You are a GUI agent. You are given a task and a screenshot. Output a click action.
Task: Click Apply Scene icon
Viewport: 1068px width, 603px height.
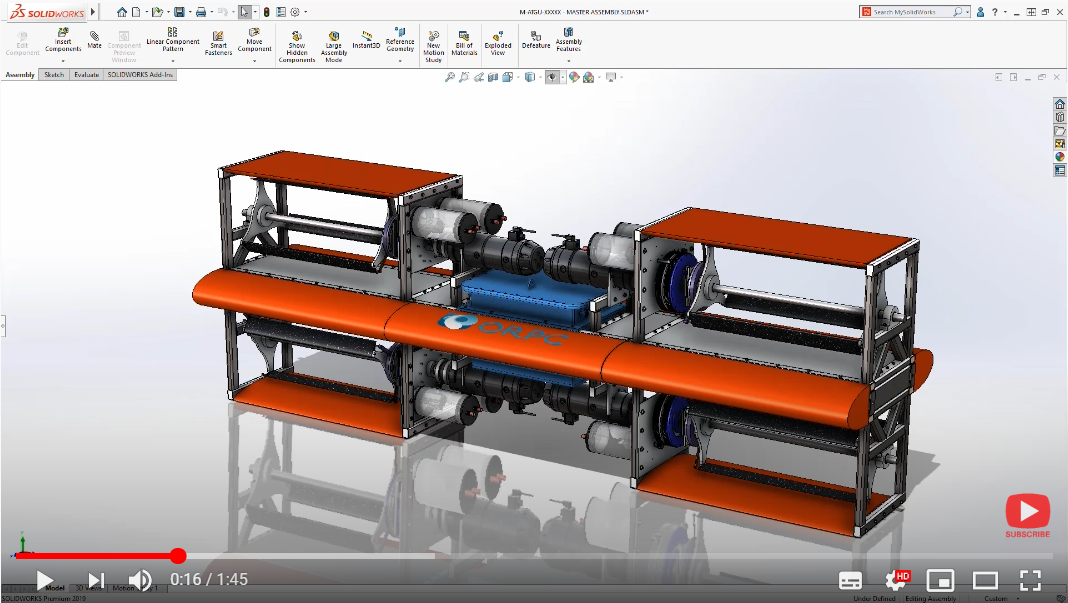588,77
